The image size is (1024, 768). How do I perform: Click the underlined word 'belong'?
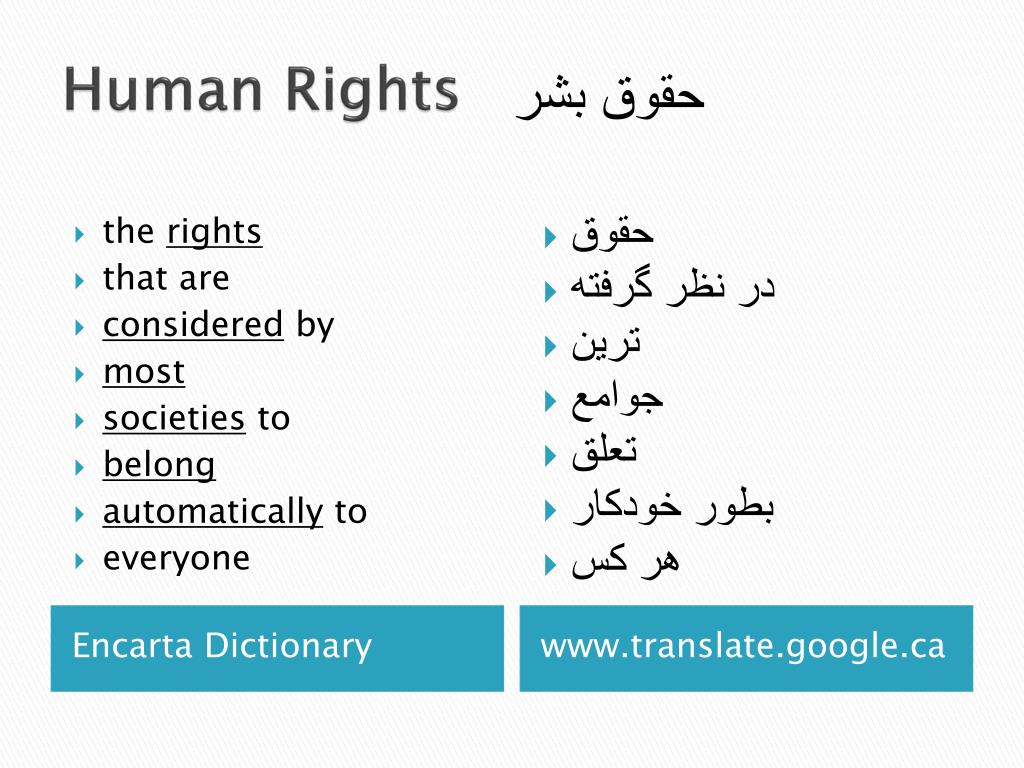tap(159, 465)
